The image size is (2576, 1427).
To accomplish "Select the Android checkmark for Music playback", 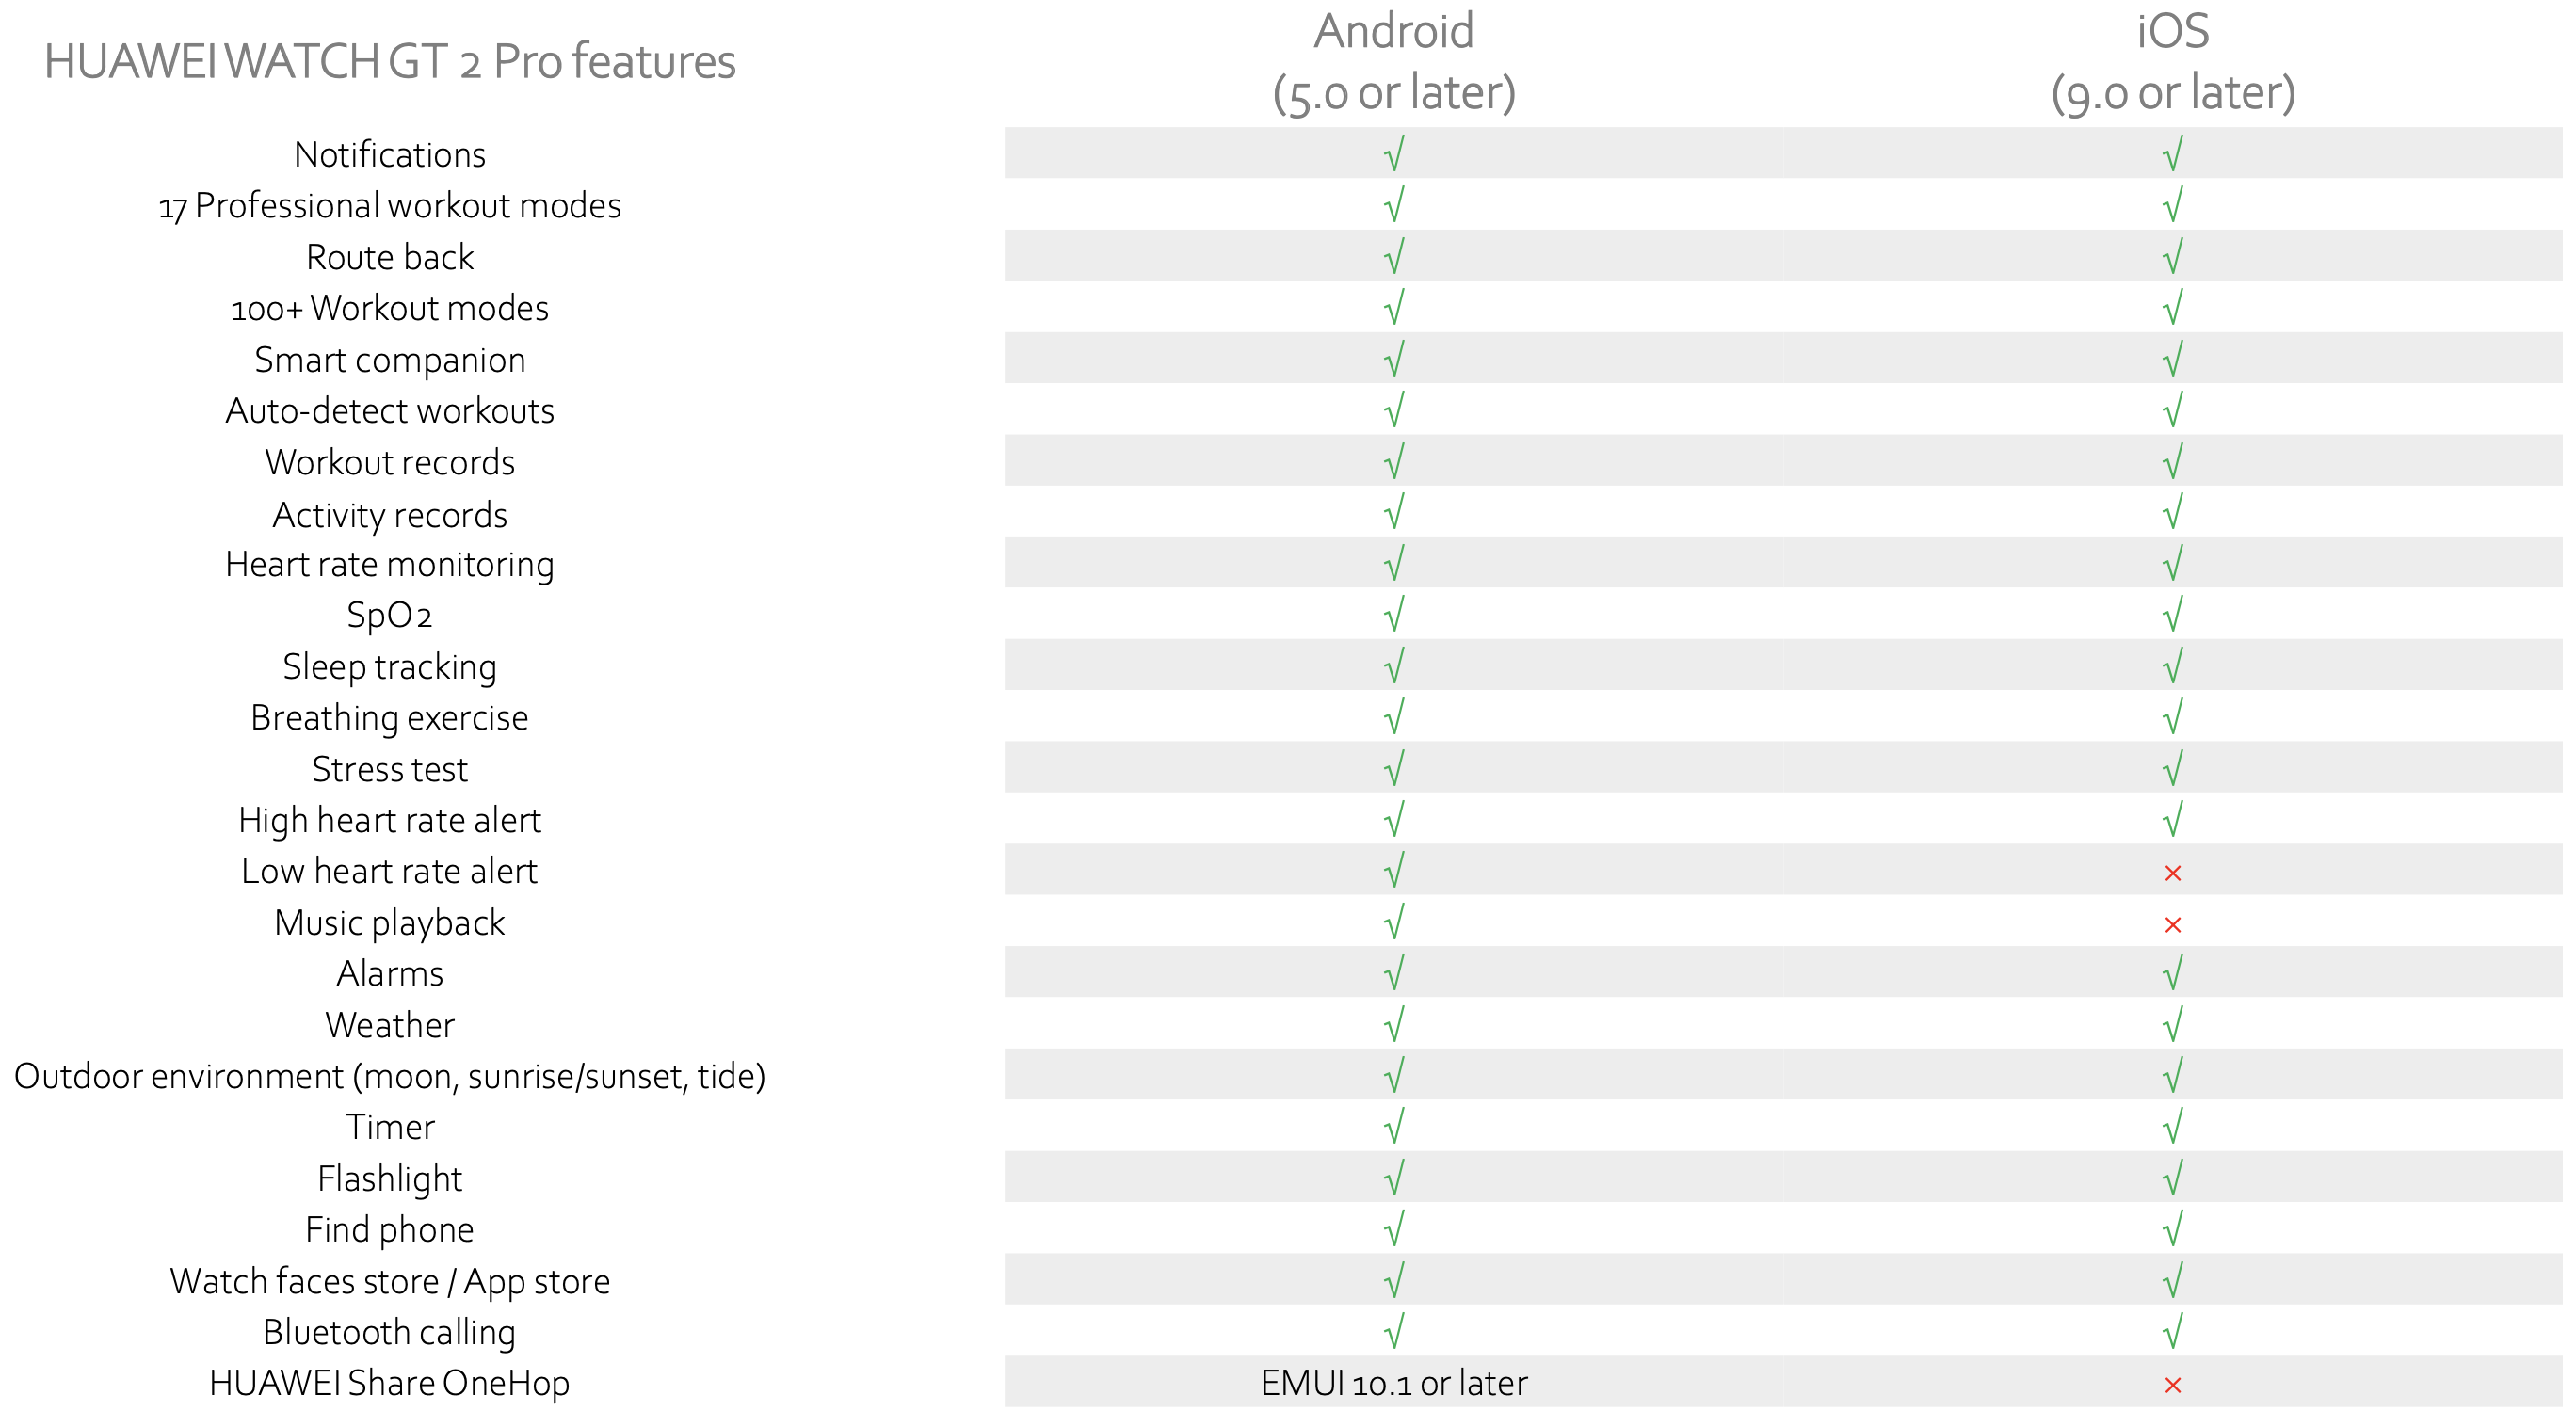I will click(x=1394, y=922).
